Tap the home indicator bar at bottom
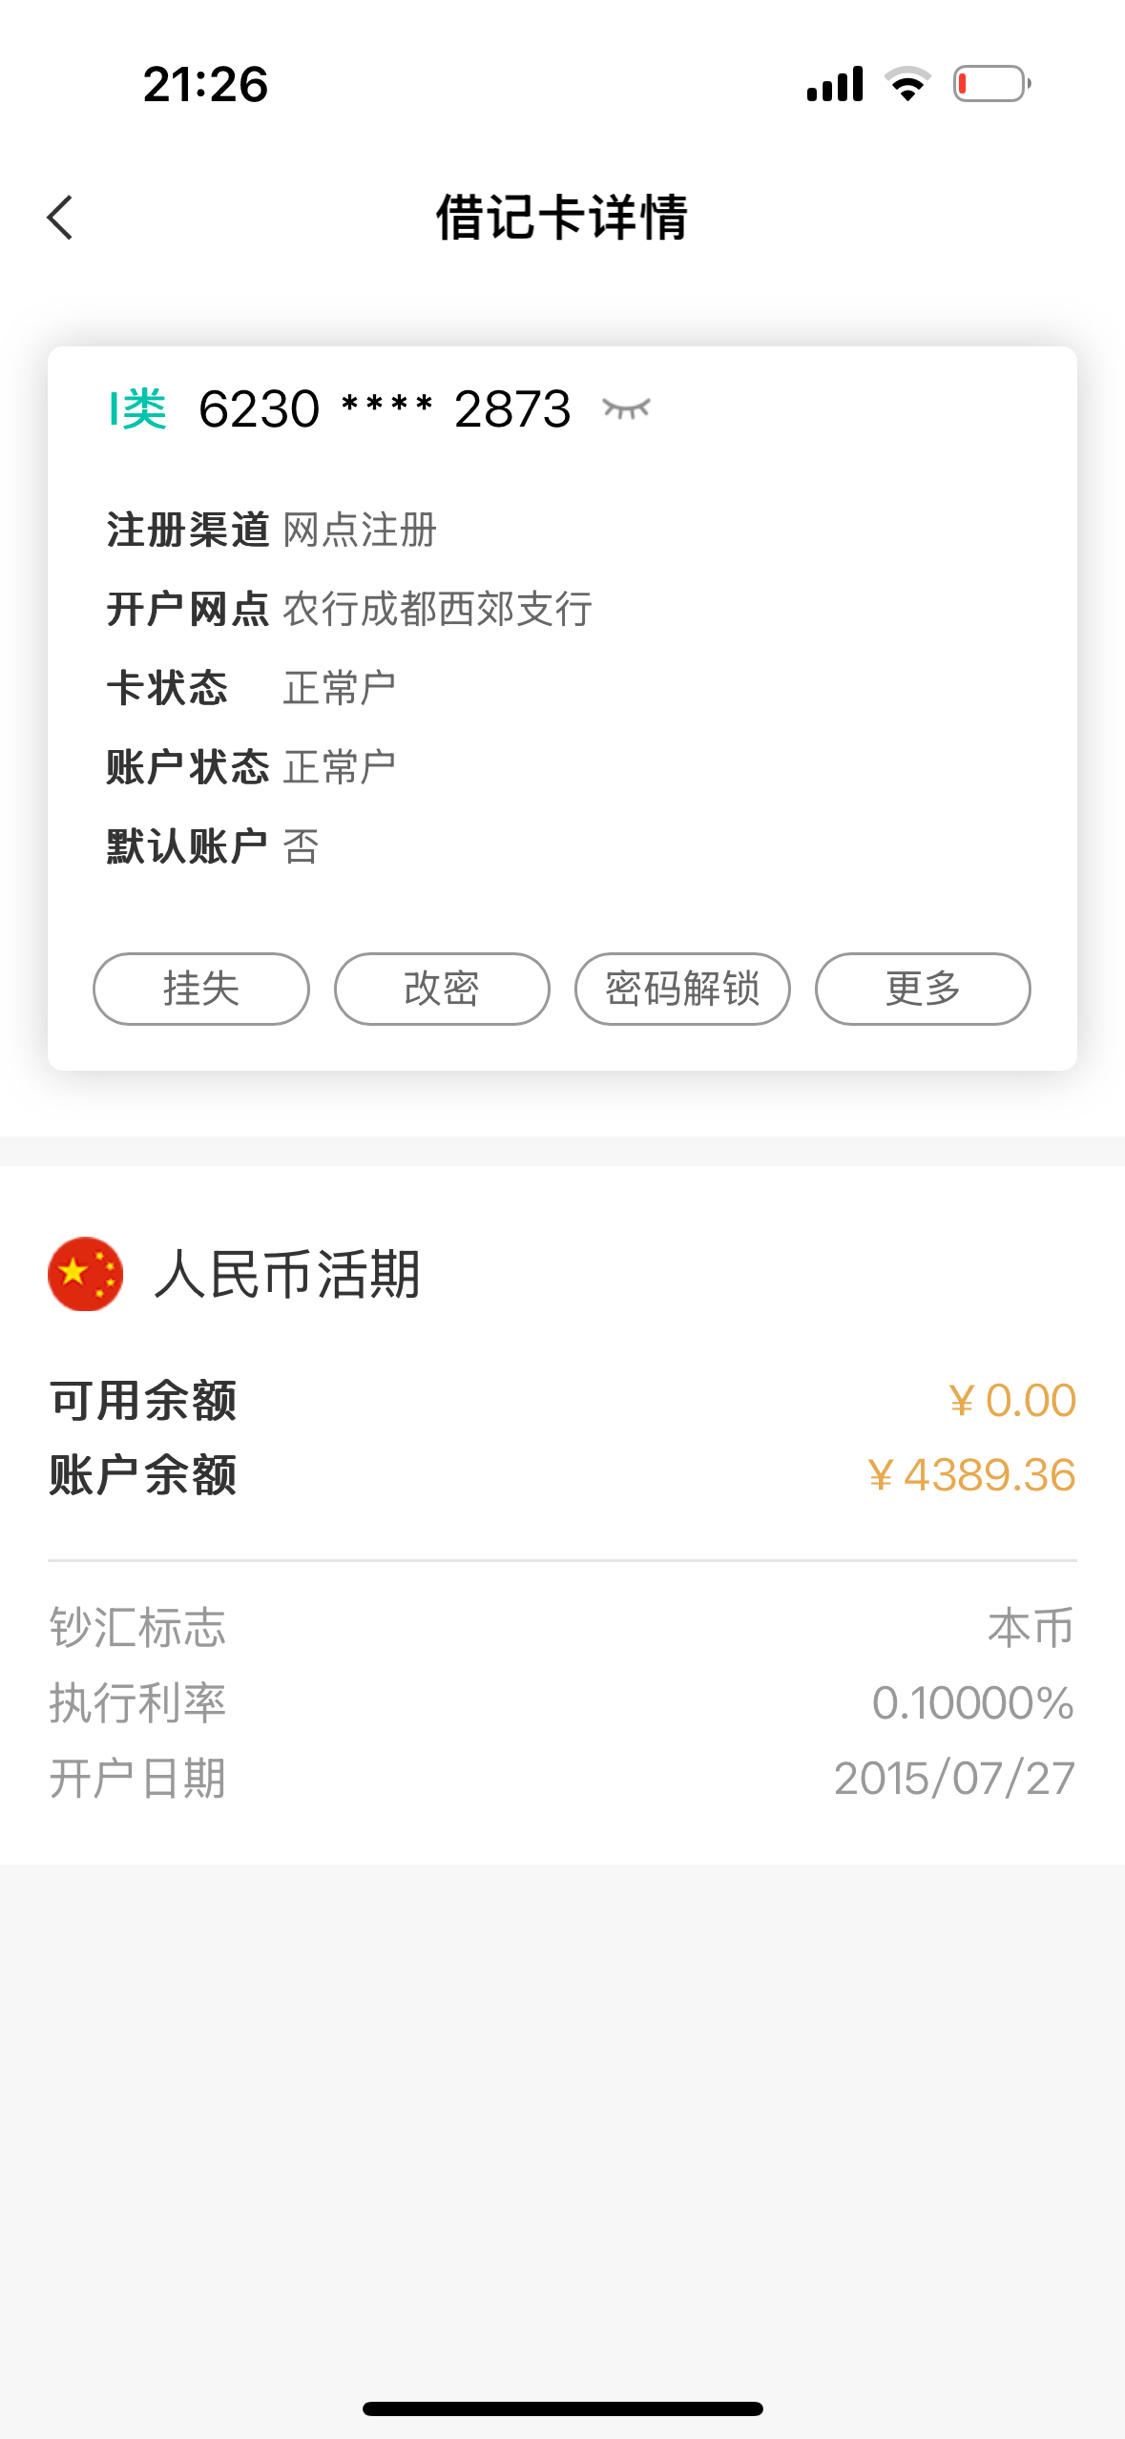Screen dimensions: 1125x2439 [563, 2409]
